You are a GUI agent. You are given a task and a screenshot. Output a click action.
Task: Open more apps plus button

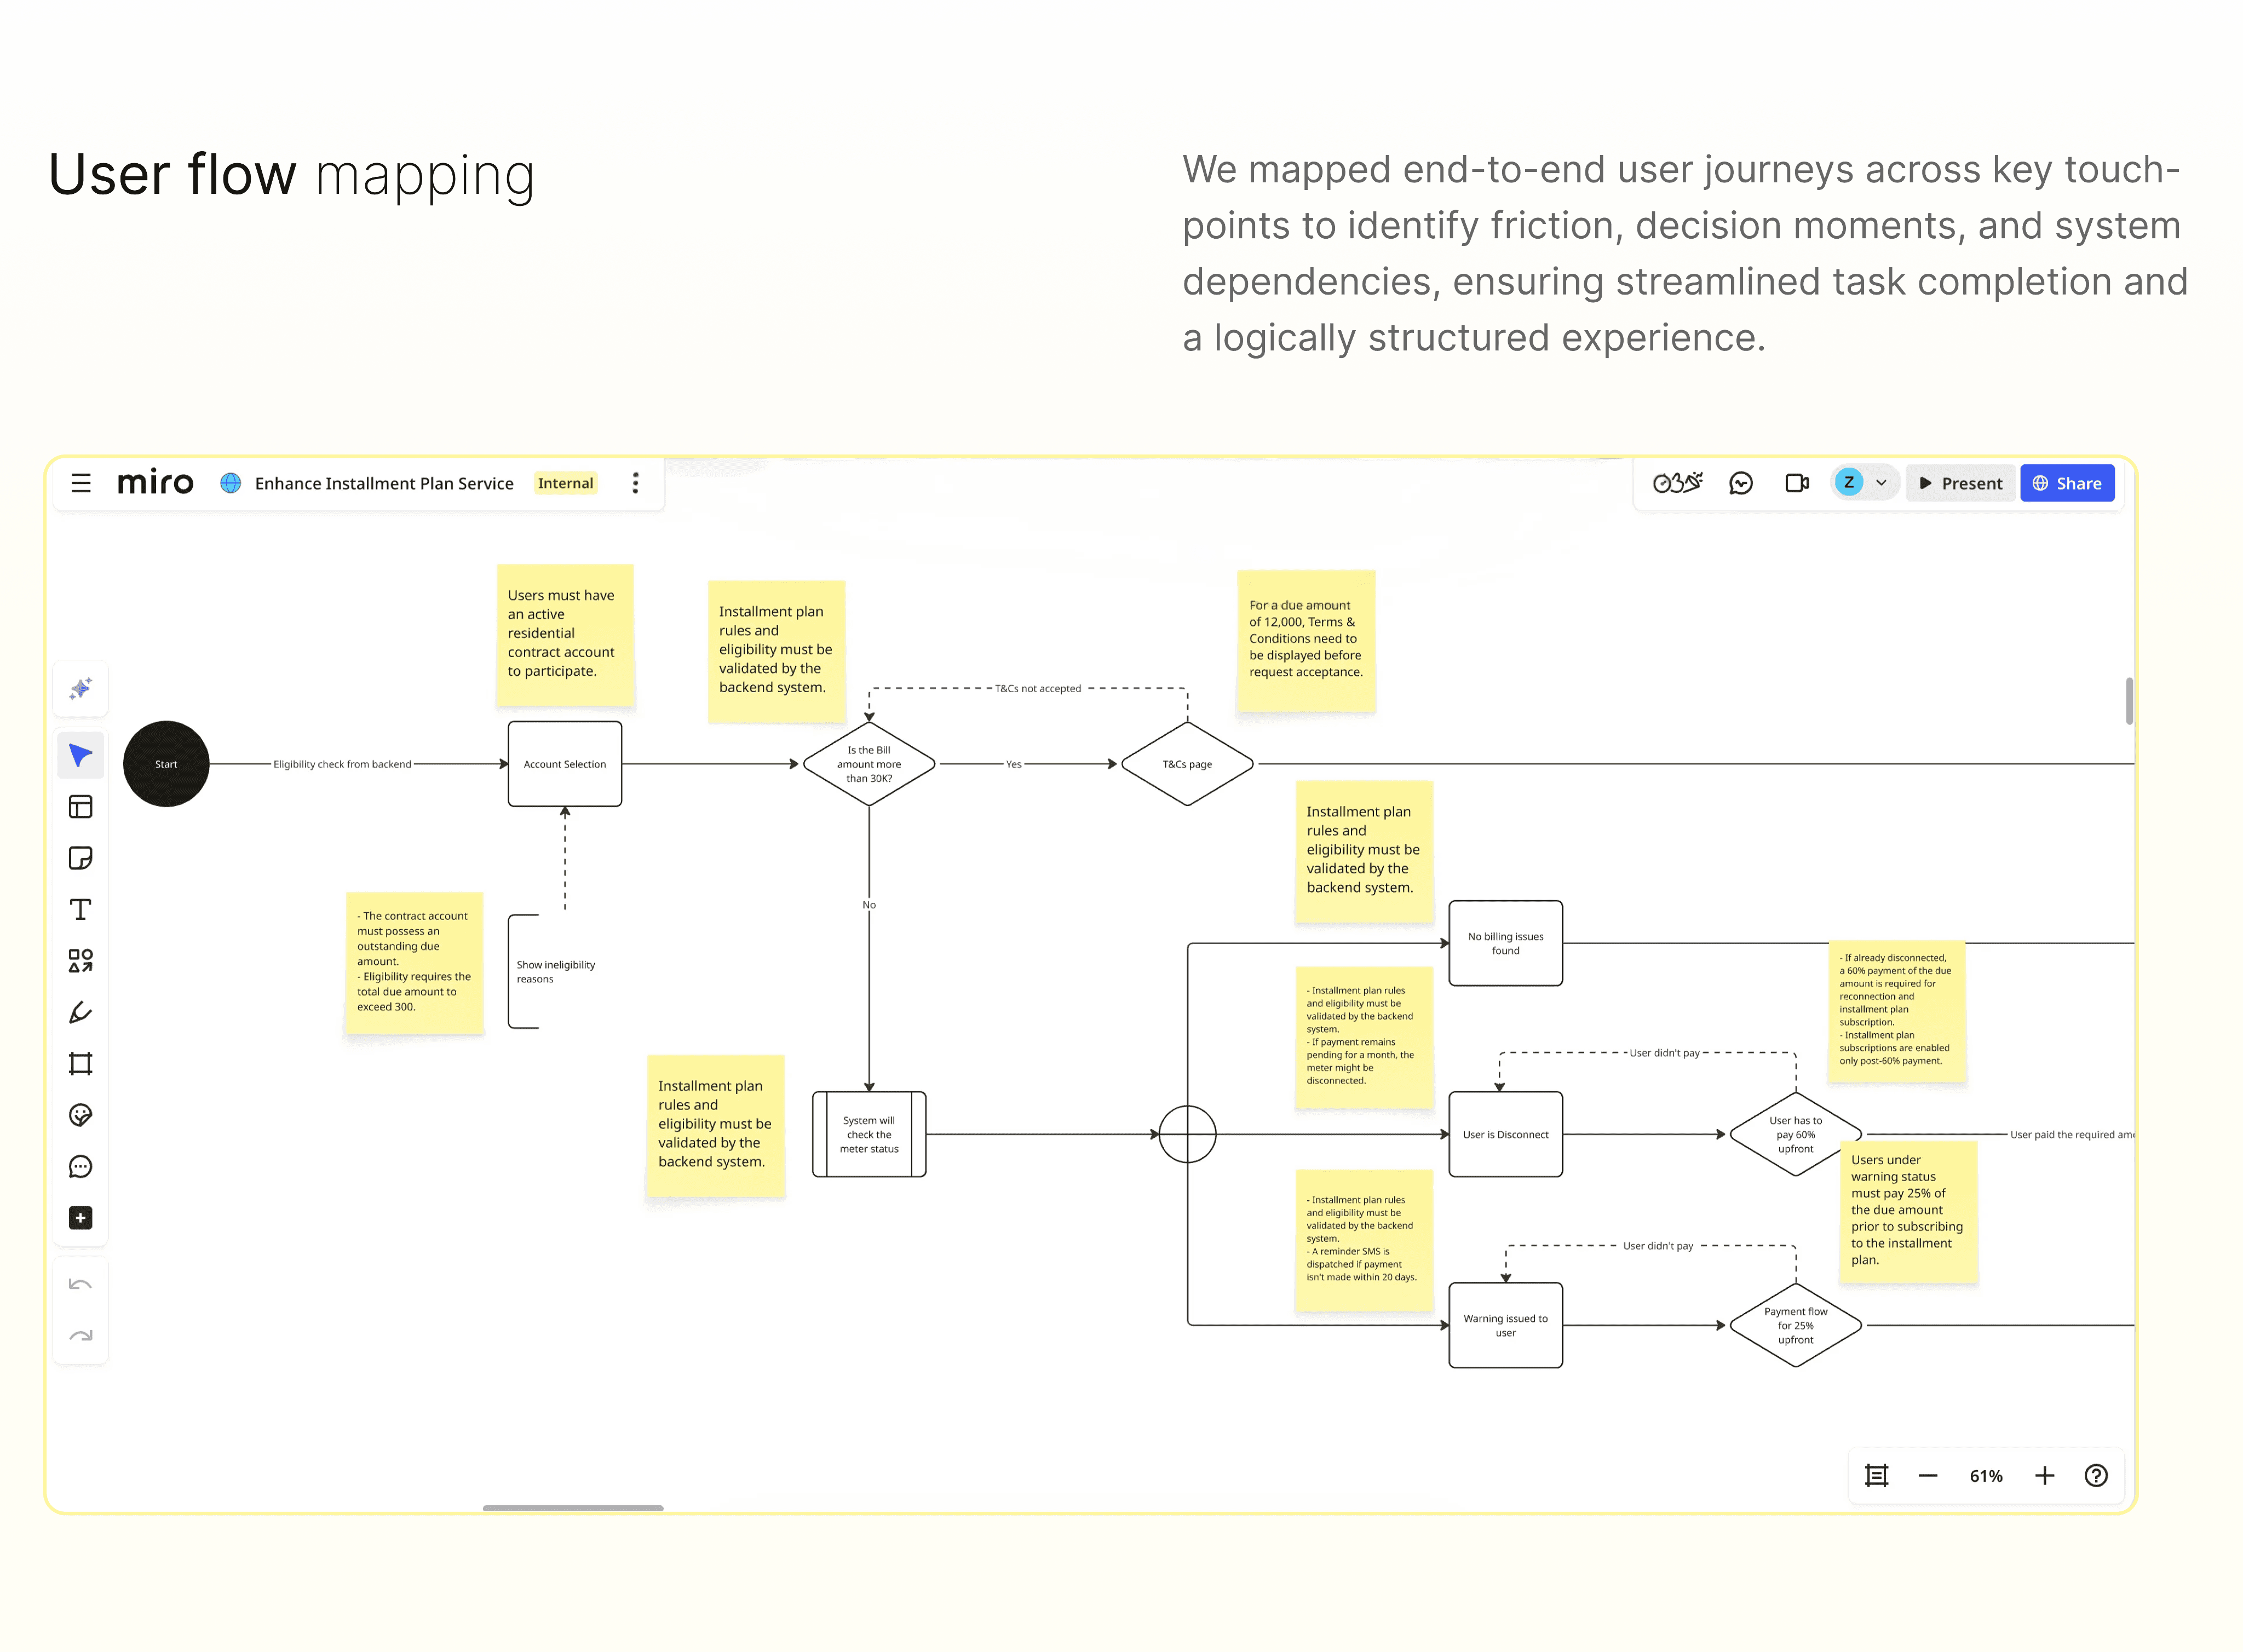[x=80, y=1218]
